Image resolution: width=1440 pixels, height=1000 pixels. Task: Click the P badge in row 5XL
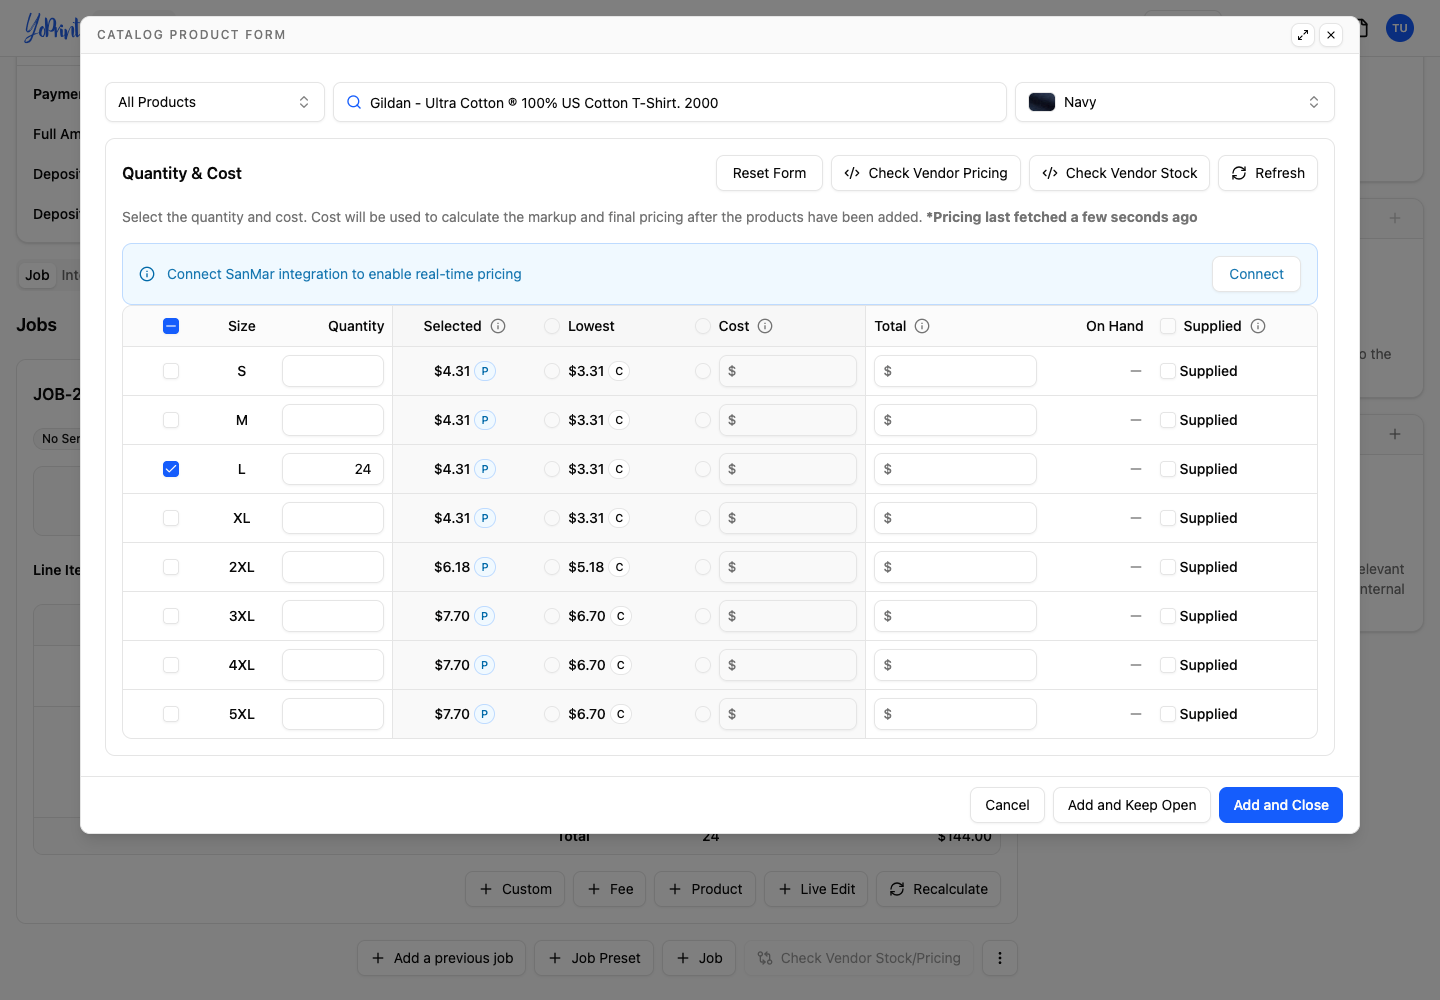(x=485, y=714)
